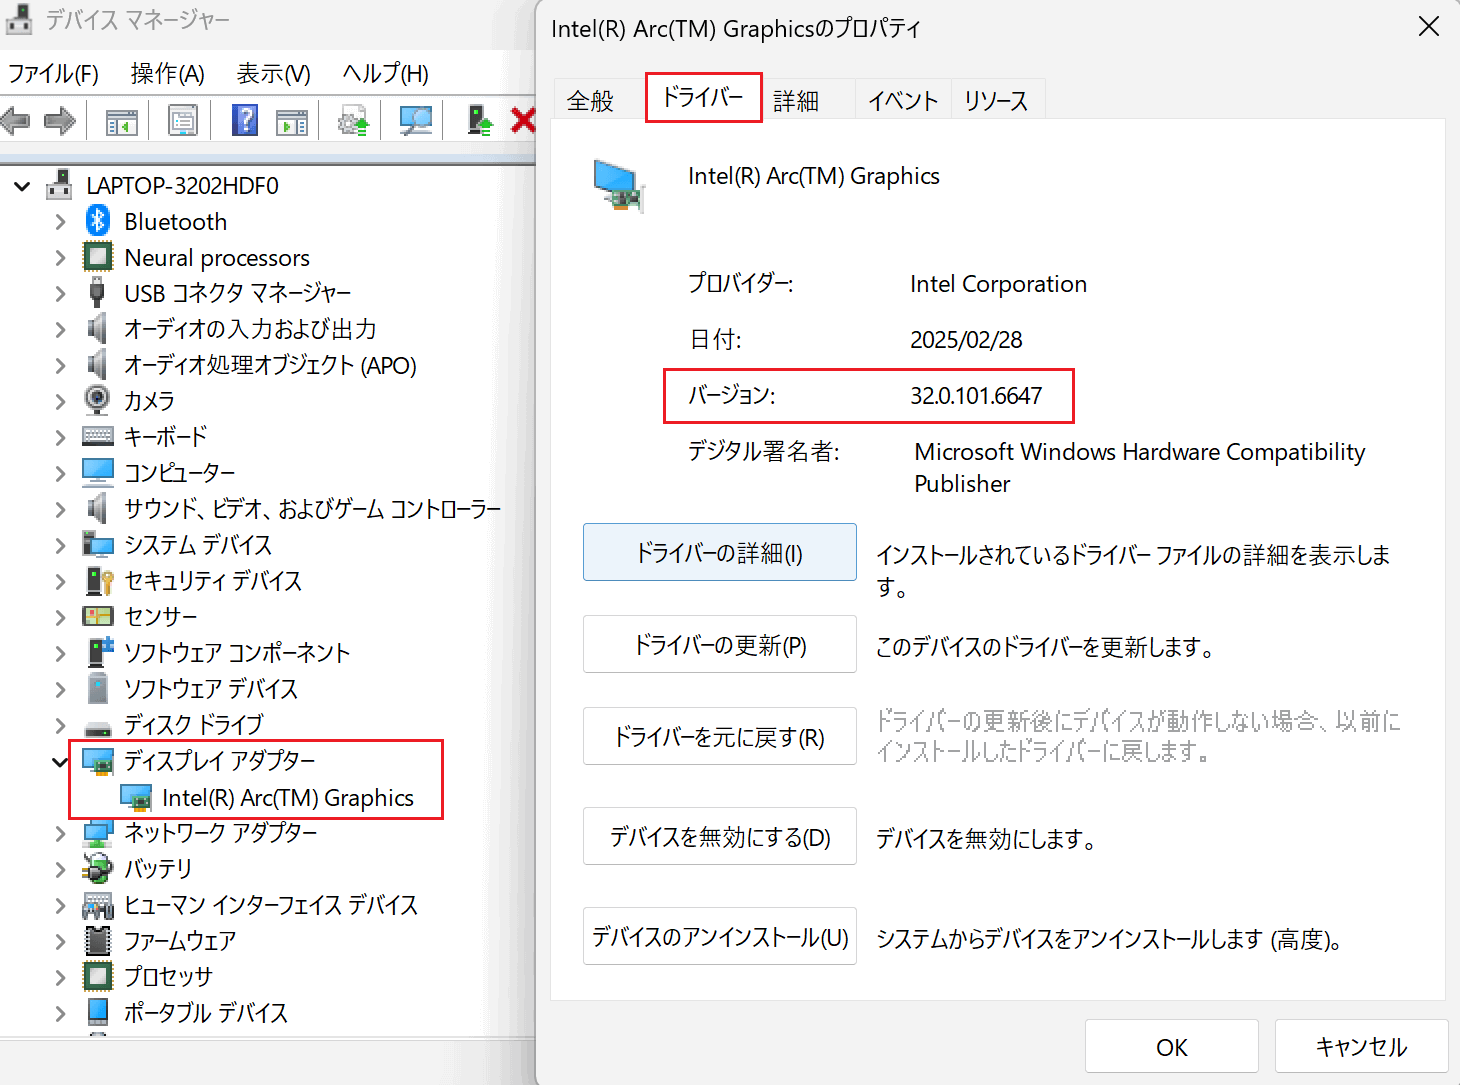Image resolution: width=1460 pixels, height=1085 pixels.
Task: Expand the ソフトウェア デバイス chevron
Action: (x=60, y=689)
